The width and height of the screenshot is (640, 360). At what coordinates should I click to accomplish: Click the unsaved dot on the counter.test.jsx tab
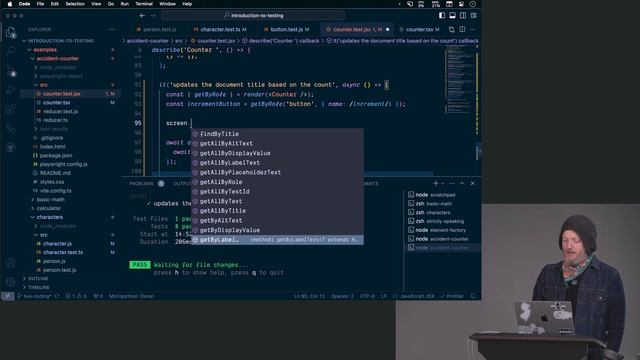coord(387,29)
